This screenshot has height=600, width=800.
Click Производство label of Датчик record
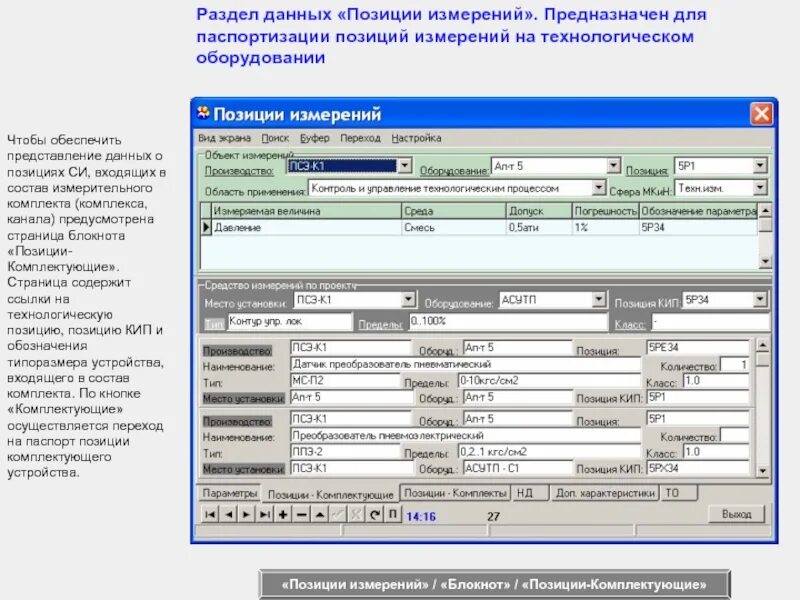pyautogui.click(x=237, y=351)
